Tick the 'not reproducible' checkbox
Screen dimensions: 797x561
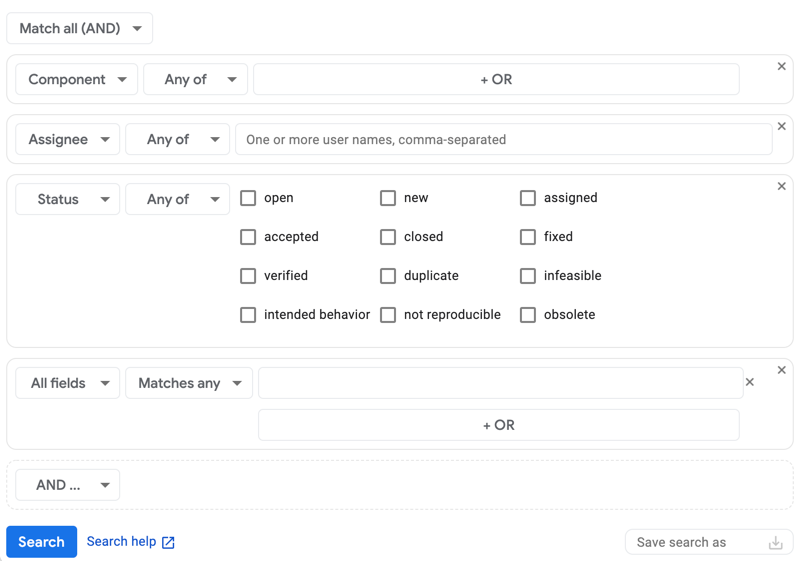388,315
